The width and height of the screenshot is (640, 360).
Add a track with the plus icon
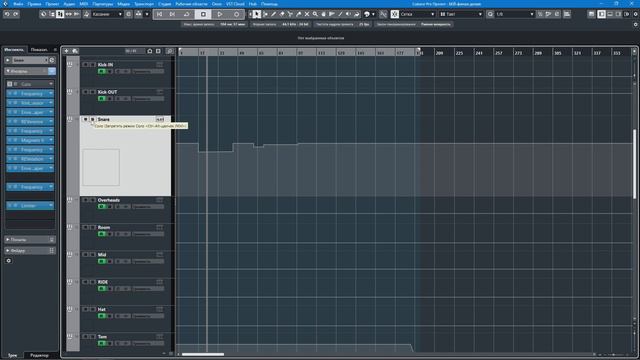(66, 51)
